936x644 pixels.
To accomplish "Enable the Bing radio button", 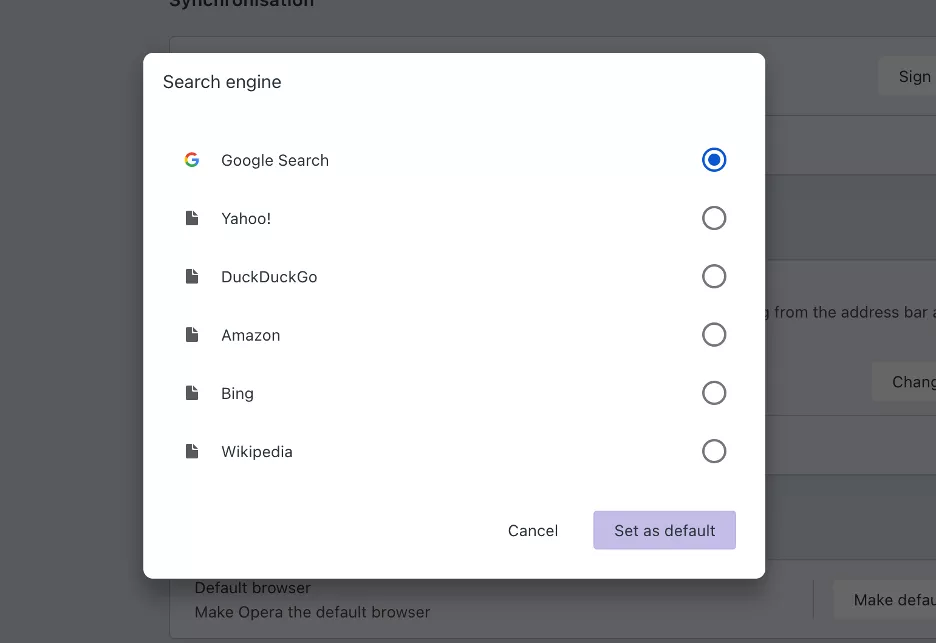I will 714,393.
